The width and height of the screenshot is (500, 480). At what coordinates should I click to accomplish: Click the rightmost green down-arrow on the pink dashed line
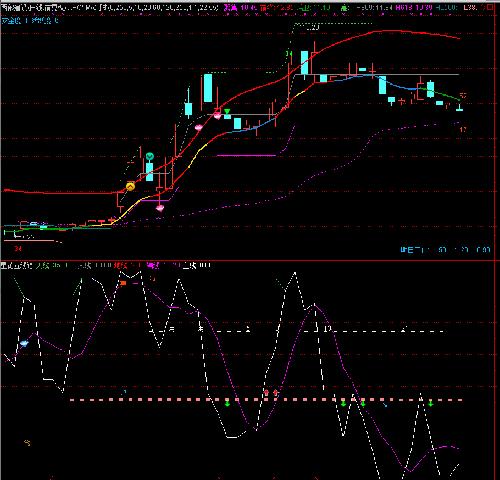(x=431, y=403)
